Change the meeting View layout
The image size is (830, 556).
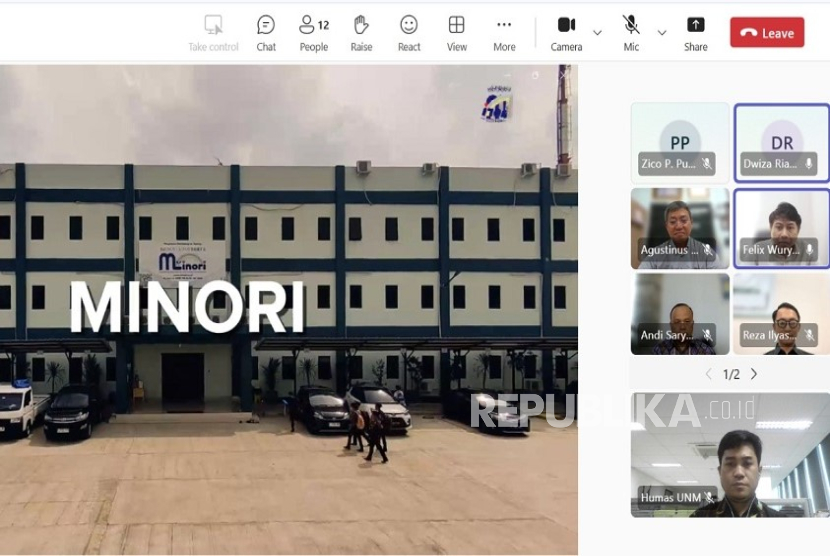point(456,33)
